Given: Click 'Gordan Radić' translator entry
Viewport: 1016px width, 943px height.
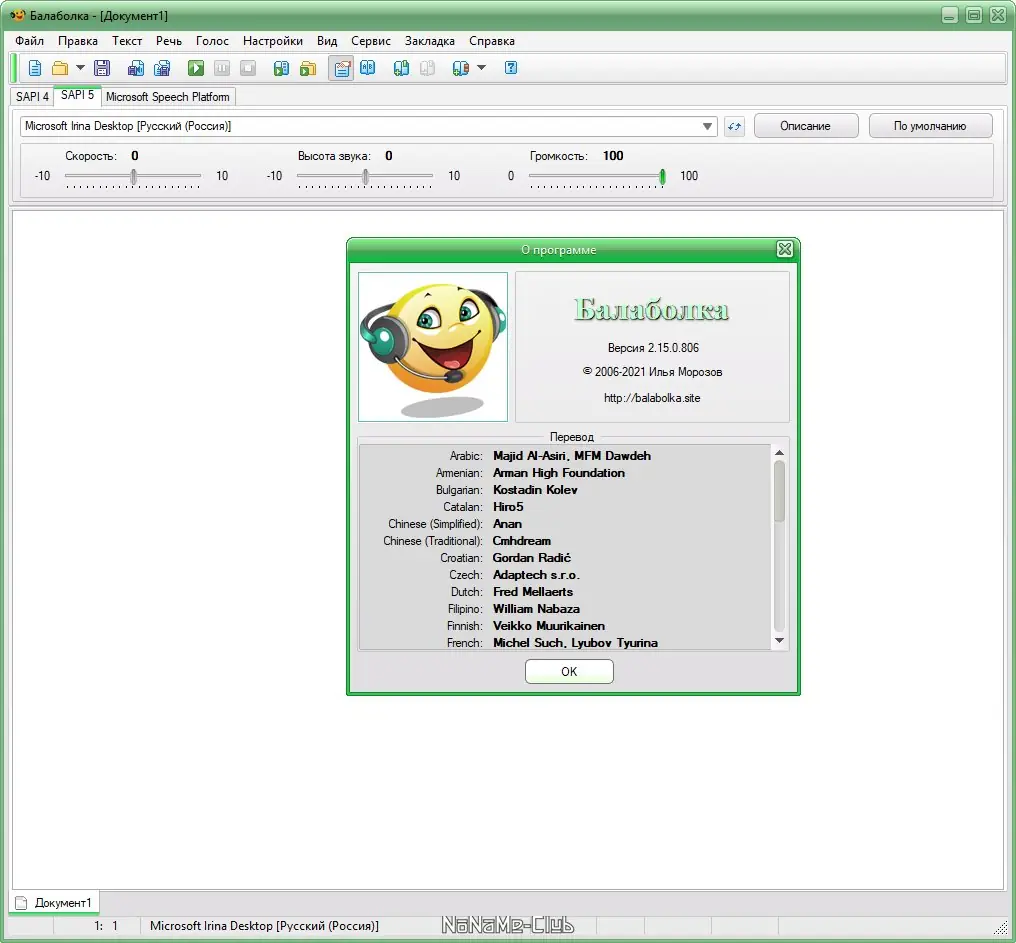Looking at the screenshot, I should (x=531, y=558).
